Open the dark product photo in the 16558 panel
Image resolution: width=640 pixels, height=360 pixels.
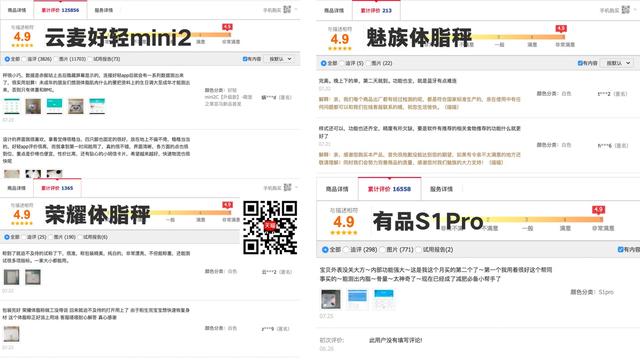click(331, 299)
